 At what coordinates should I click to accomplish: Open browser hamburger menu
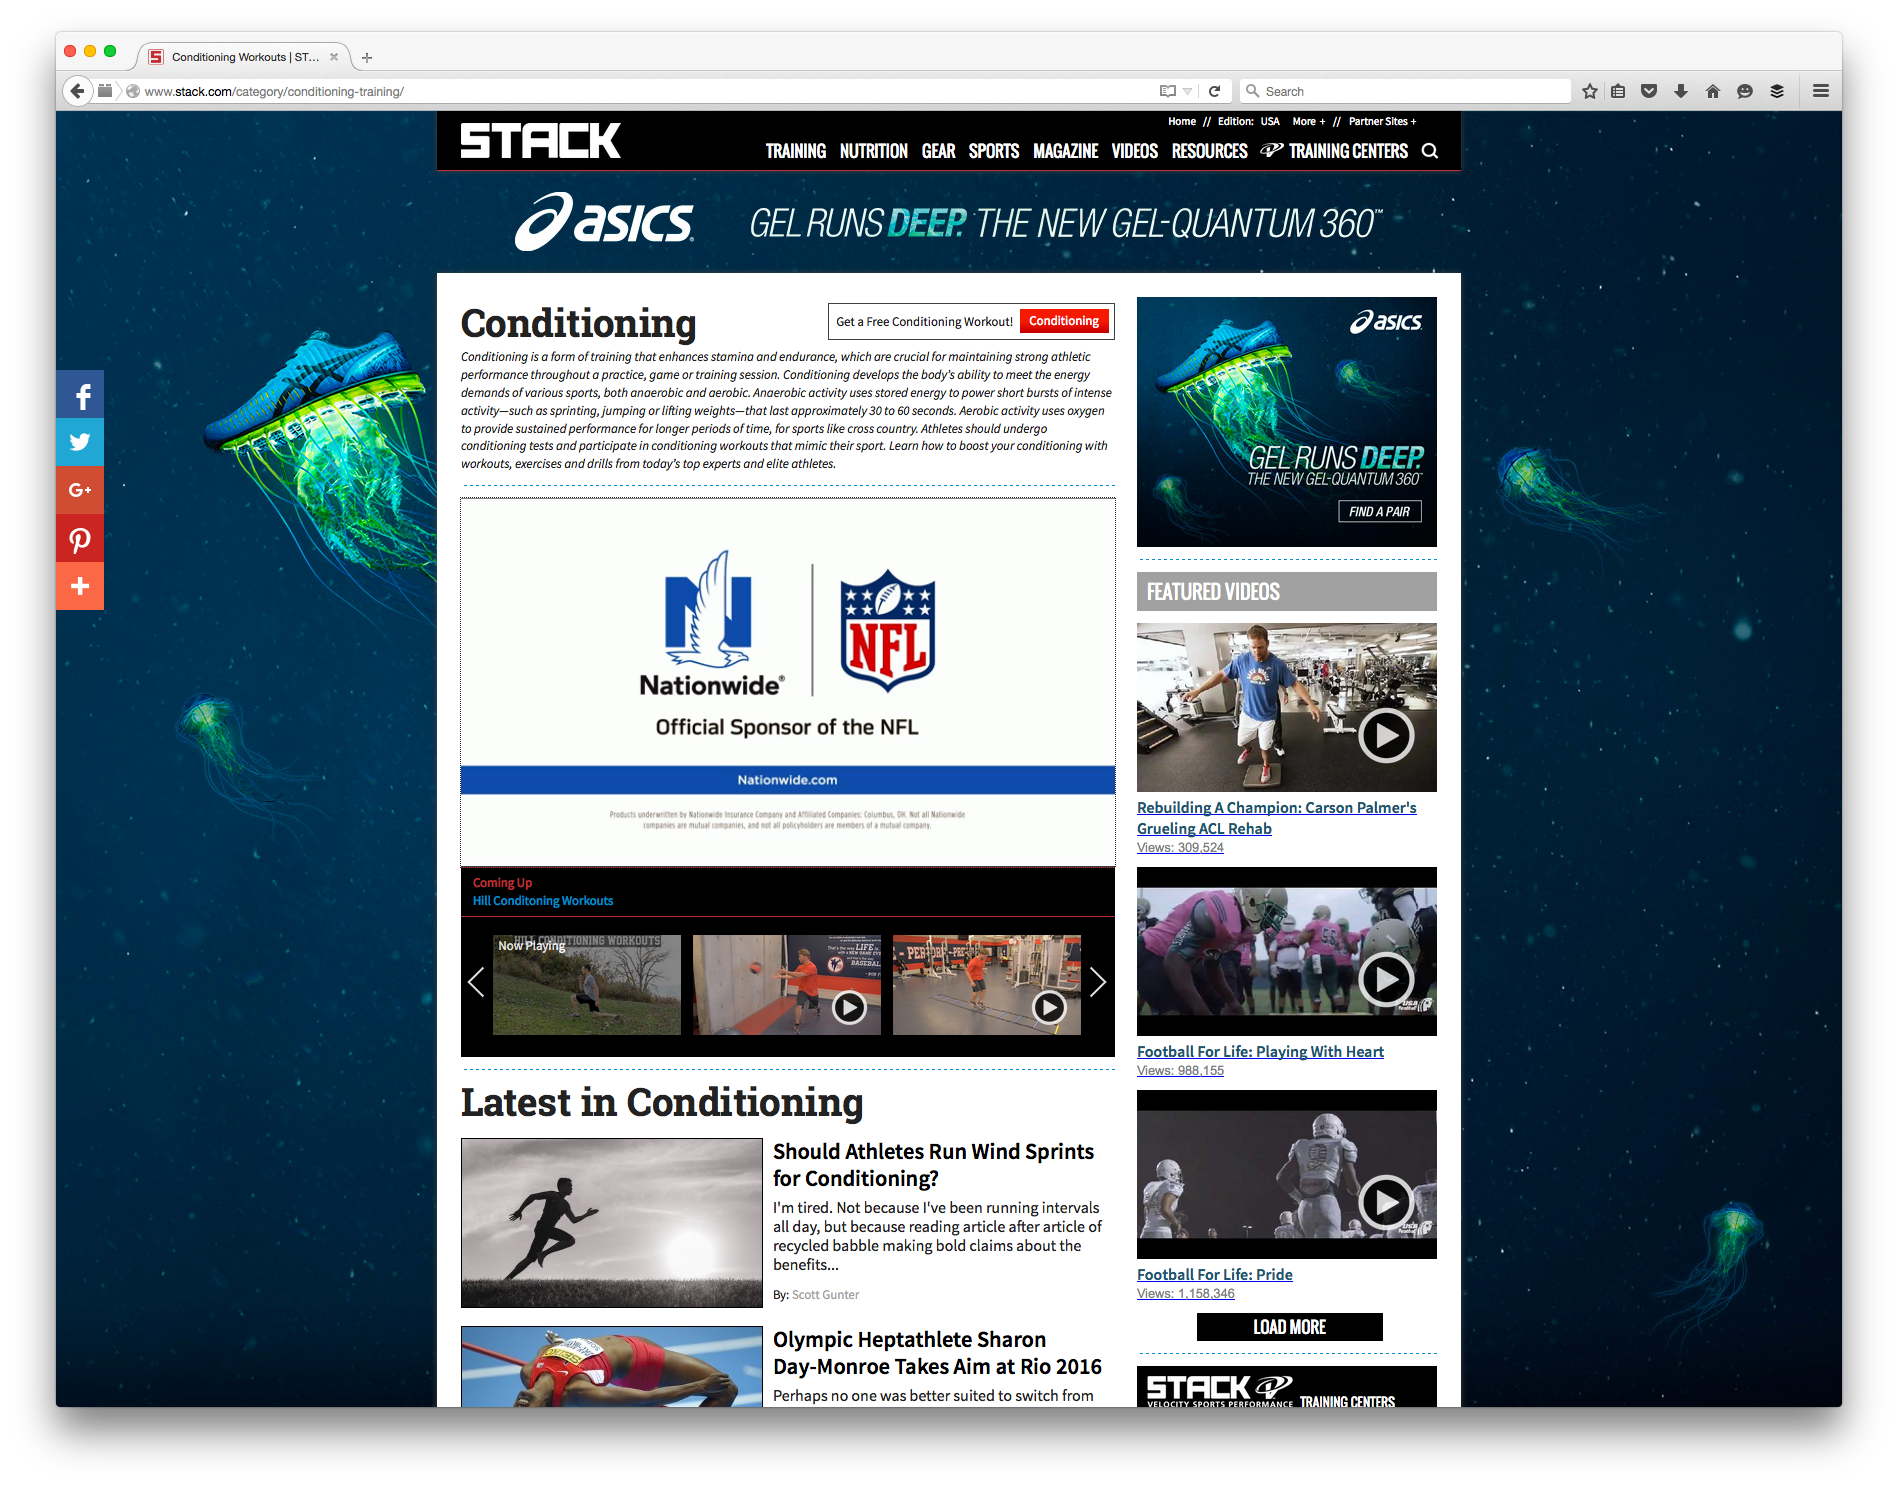pos(1821,91)
